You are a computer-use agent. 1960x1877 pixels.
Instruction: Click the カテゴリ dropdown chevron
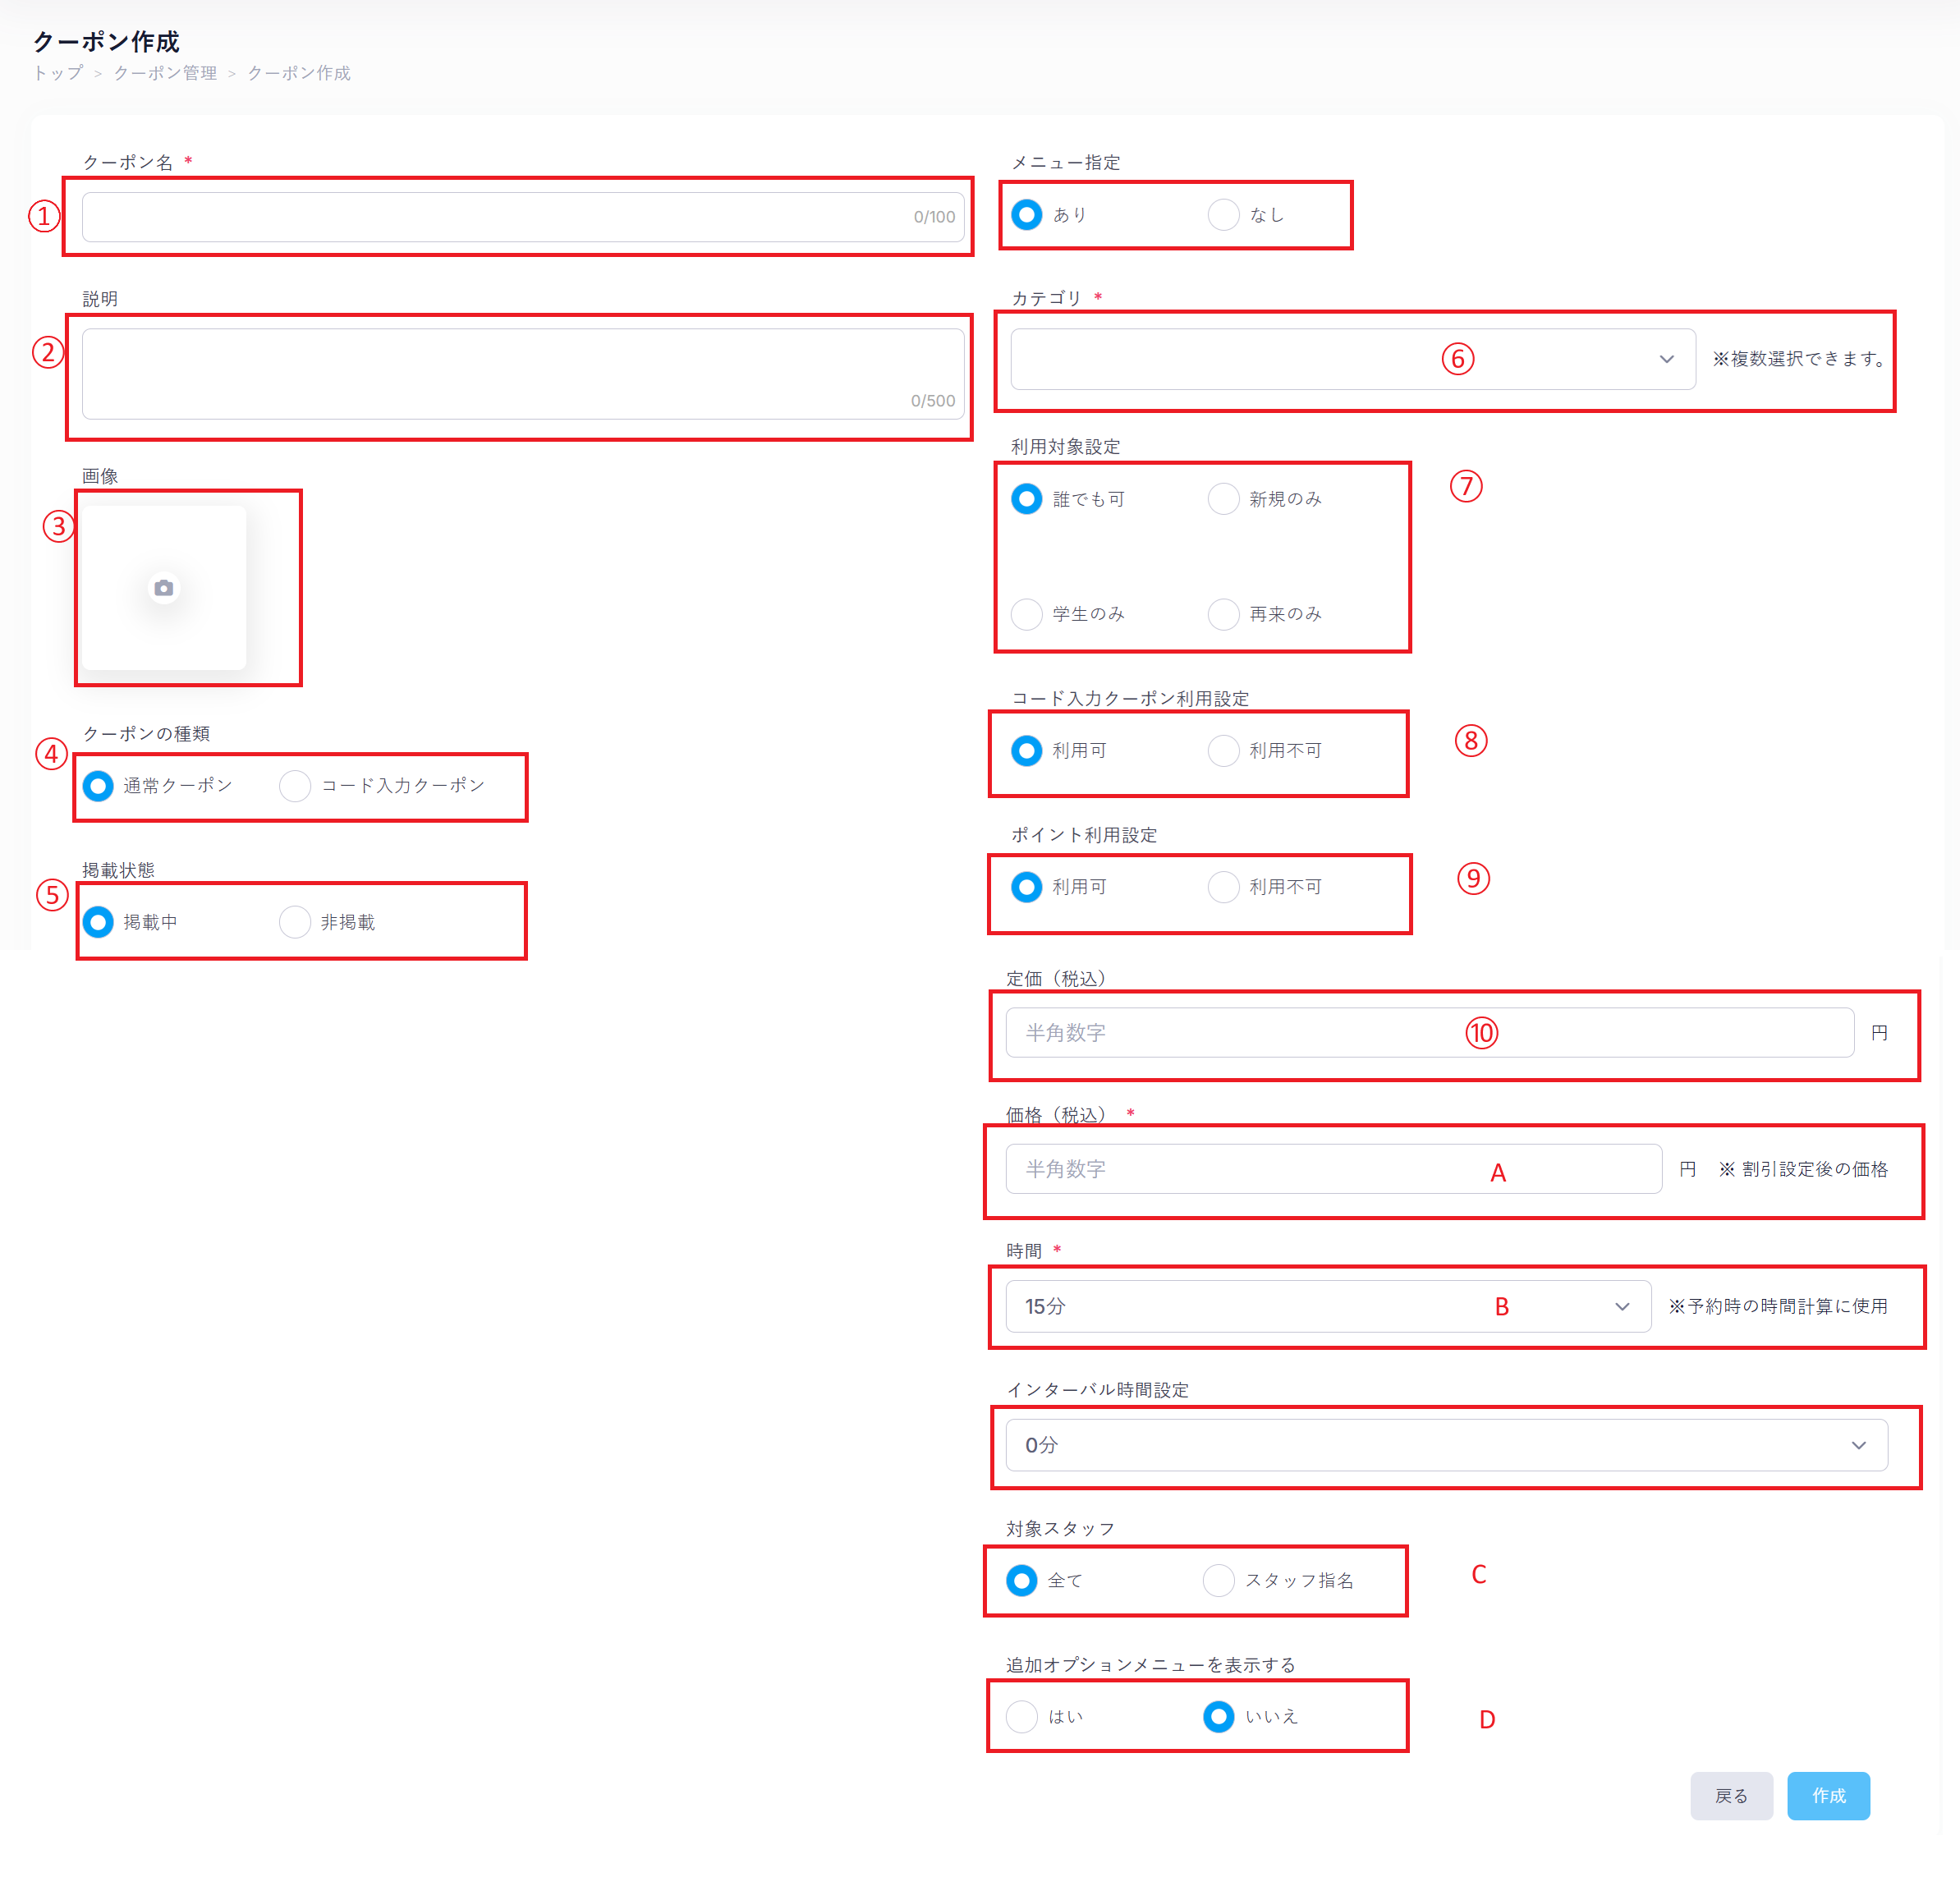pos(1666,359)
